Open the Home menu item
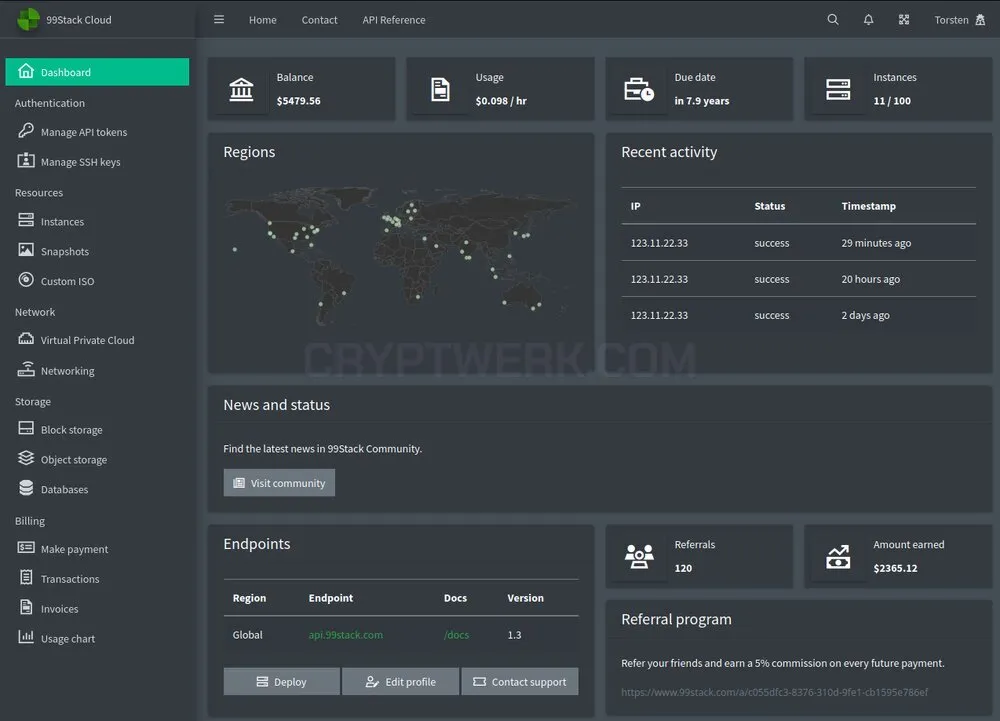 [x=263, y=20]
